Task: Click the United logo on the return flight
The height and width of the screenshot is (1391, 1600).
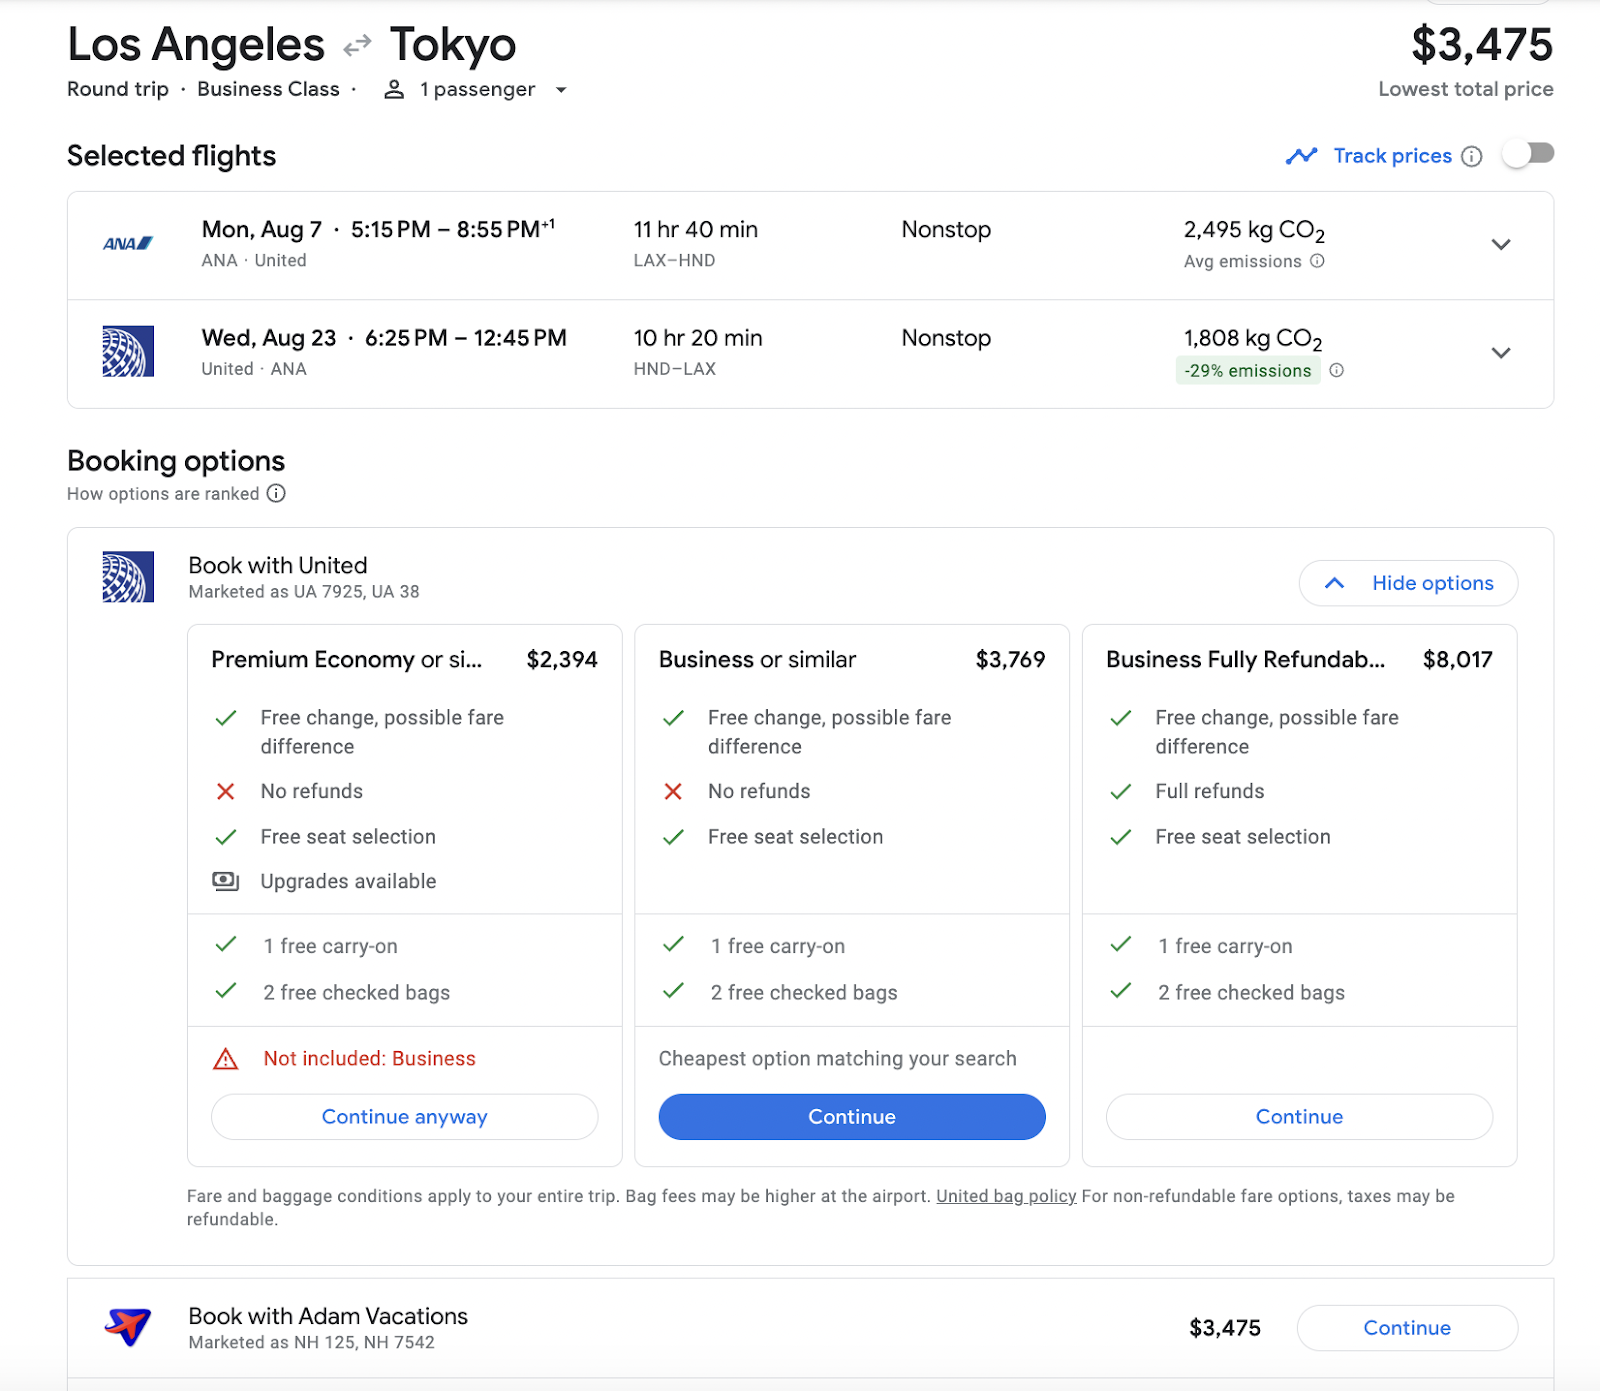Action: coord(128,351)
